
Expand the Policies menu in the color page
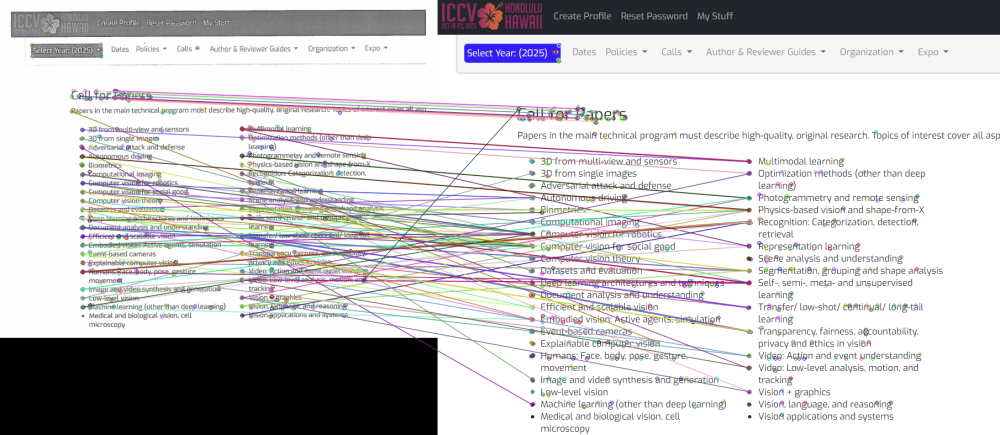[x=626, y=52]
